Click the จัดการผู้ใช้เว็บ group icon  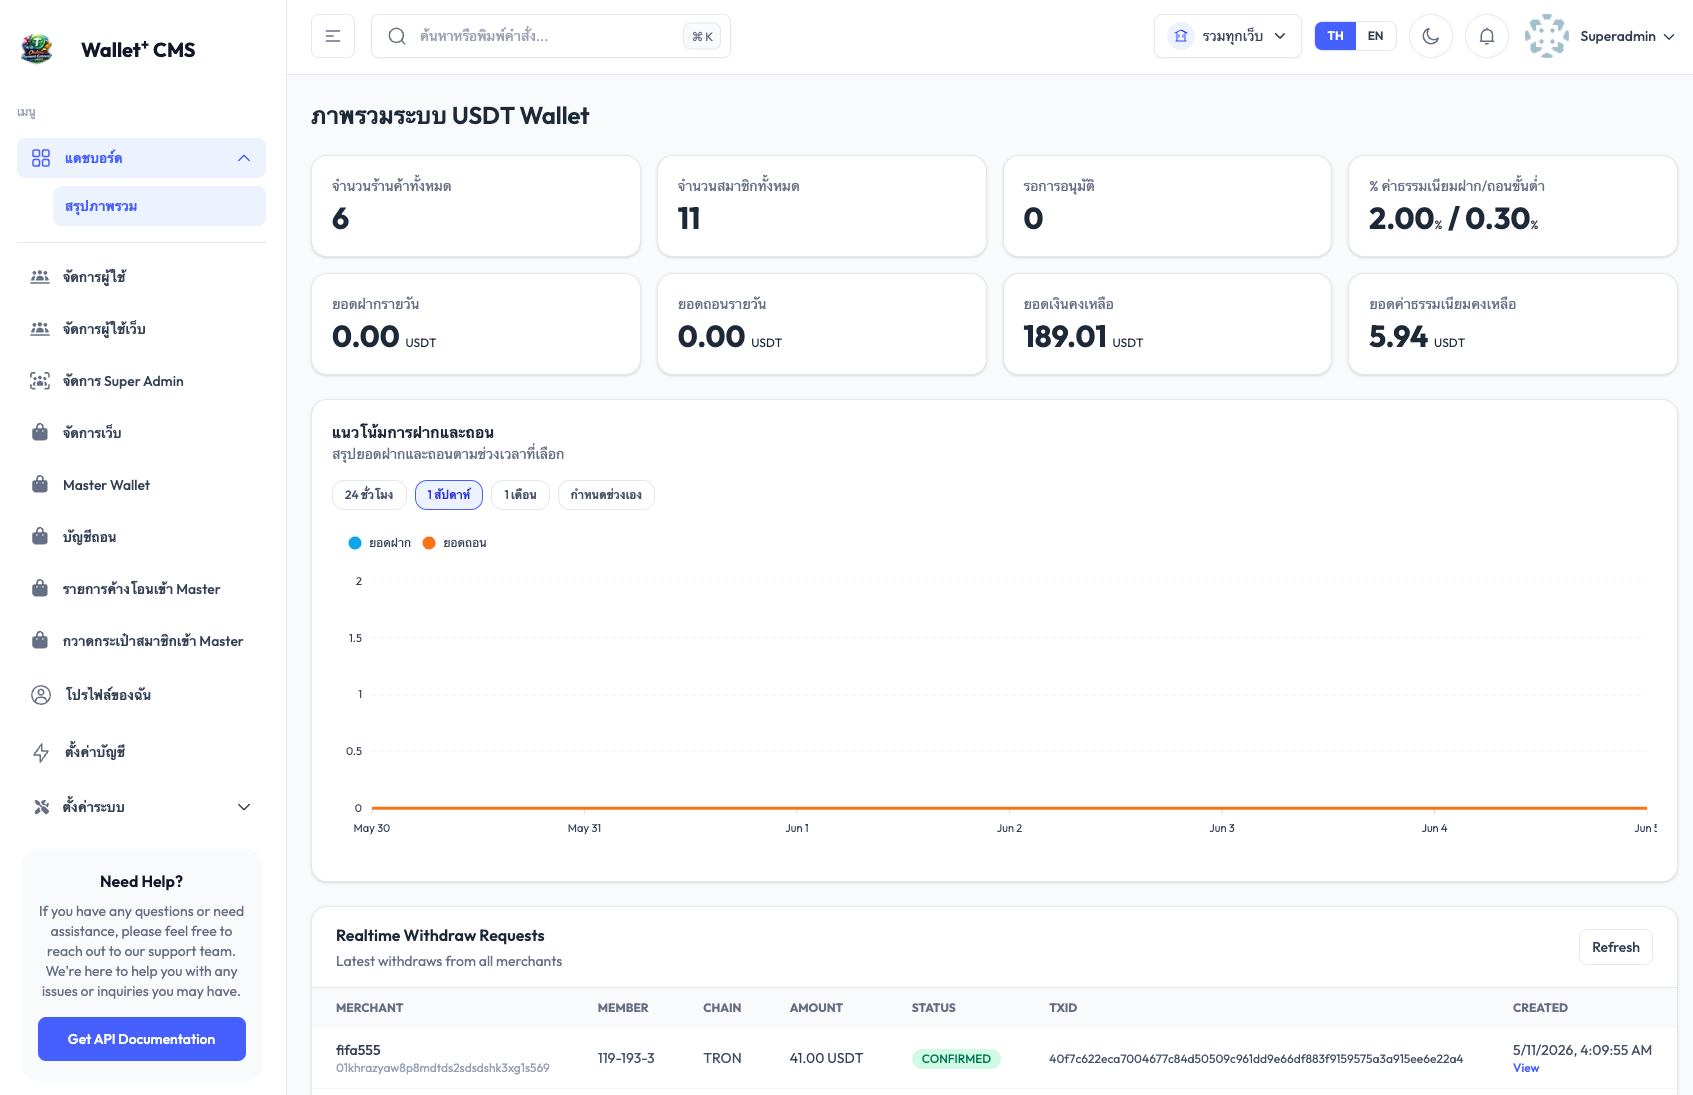[40, 329]
